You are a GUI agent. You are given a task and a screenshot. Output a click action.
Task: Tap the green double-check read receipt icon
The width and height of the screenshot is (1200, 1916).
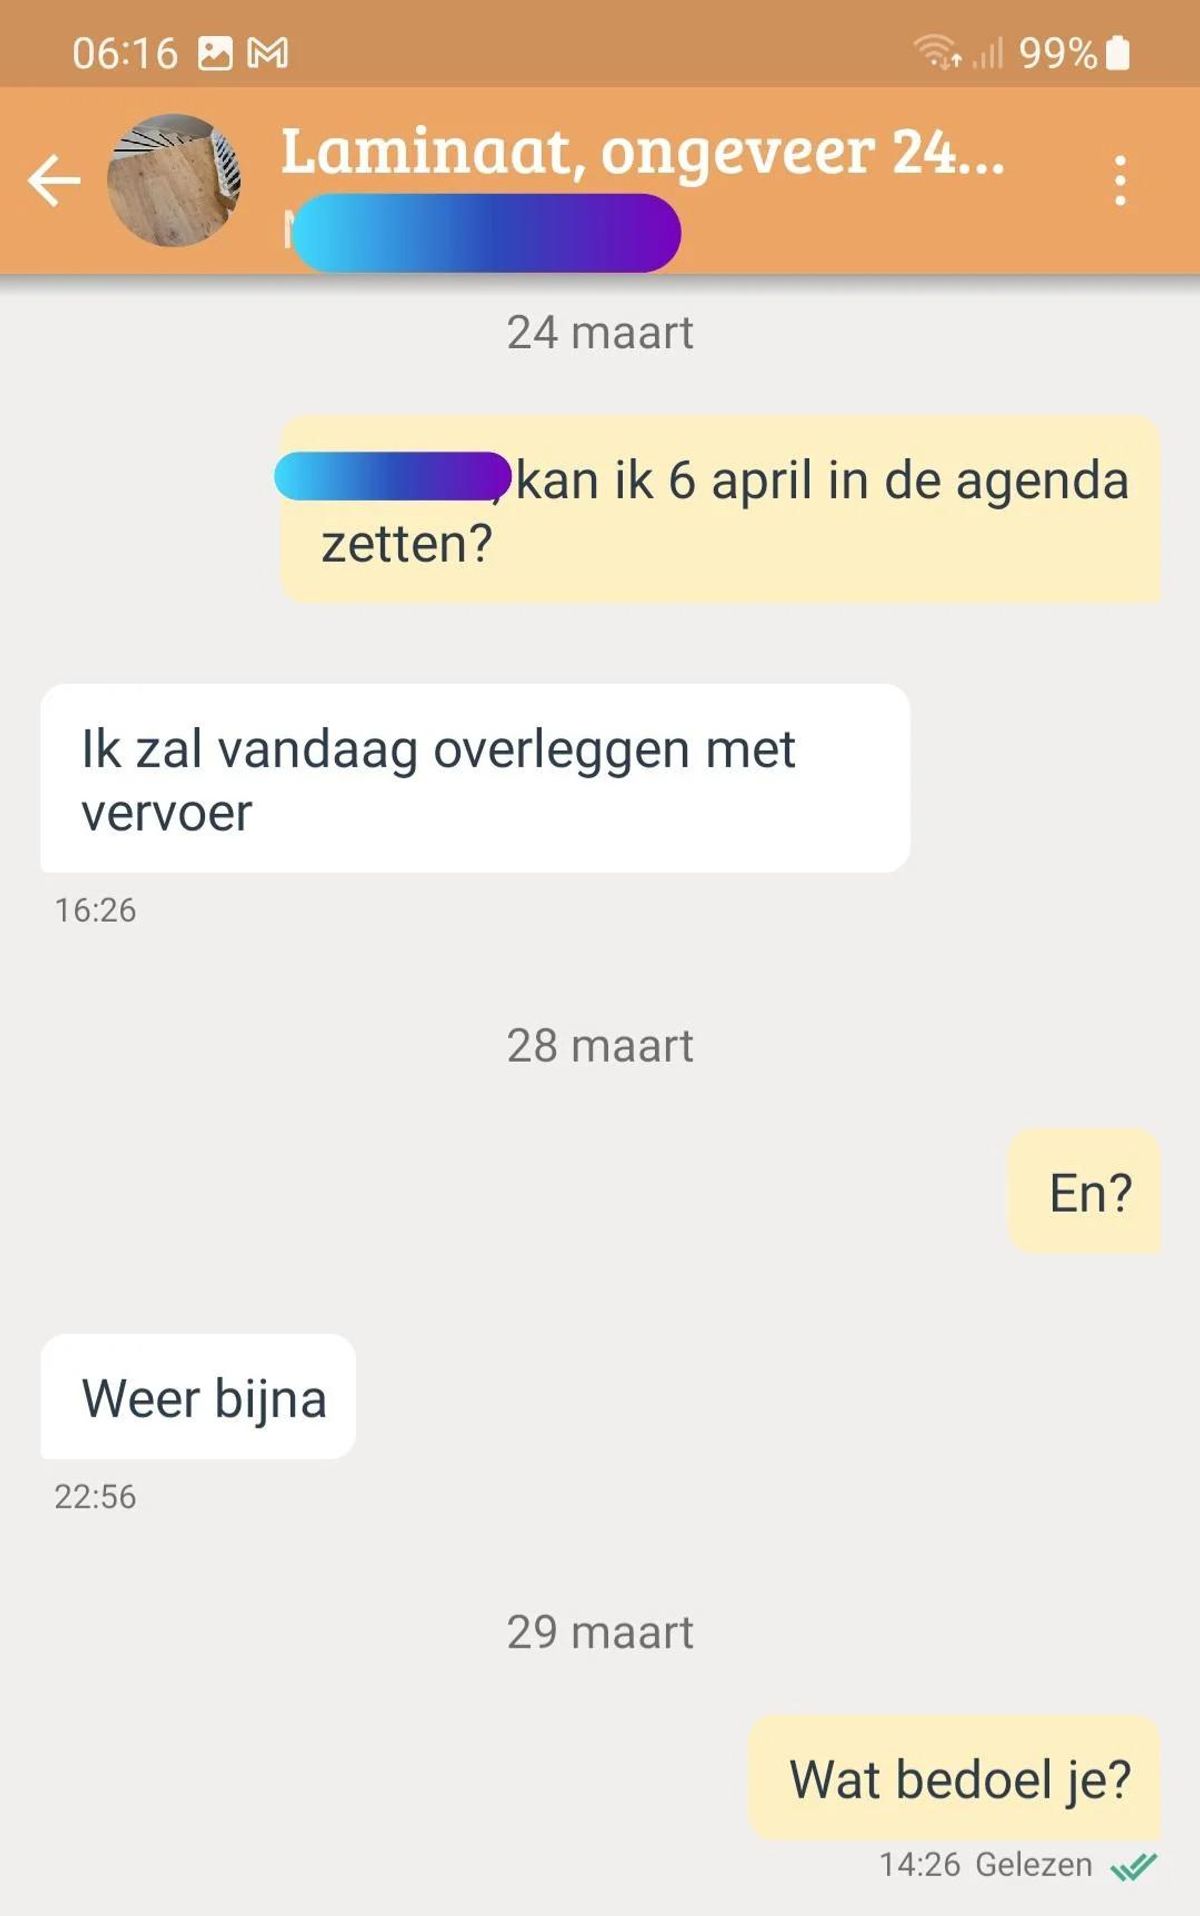1133,1866
